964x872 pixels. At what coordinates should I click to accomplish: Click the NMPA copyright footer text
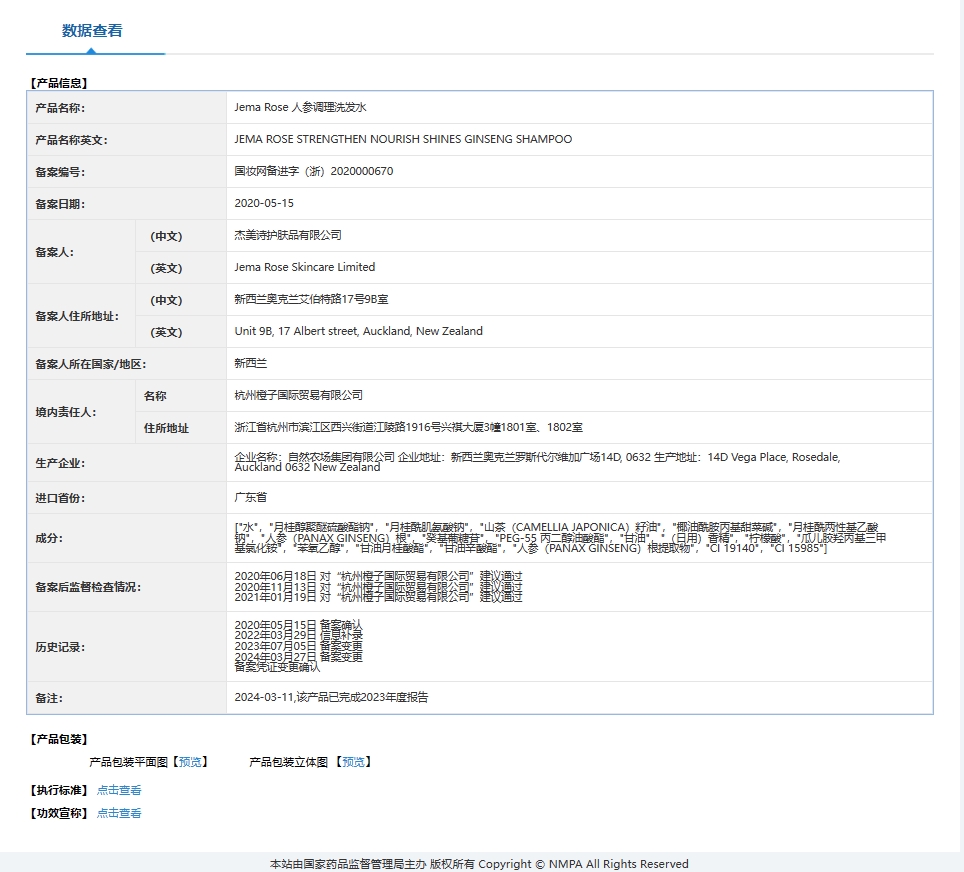click(x=479, y=863)
